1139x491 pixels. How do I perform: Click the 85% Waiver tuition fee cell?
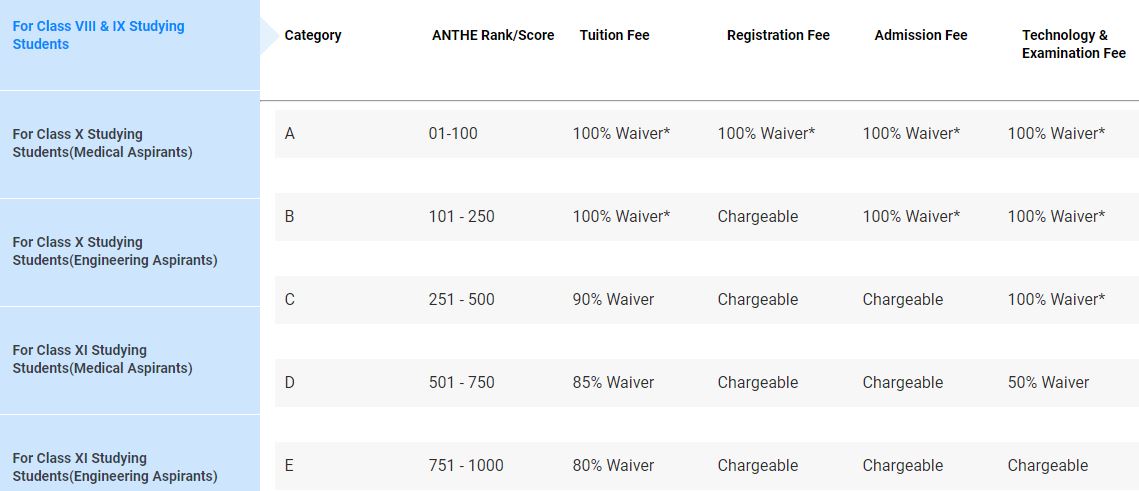point(613,382)
